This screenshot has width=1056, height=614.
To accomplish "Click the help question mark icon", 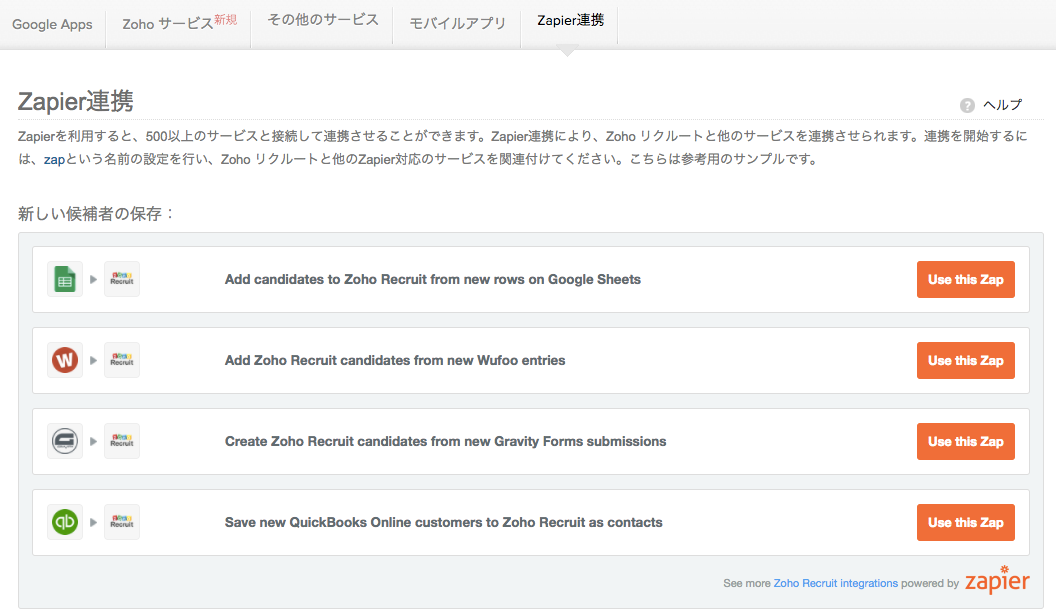I will [967, 105].
